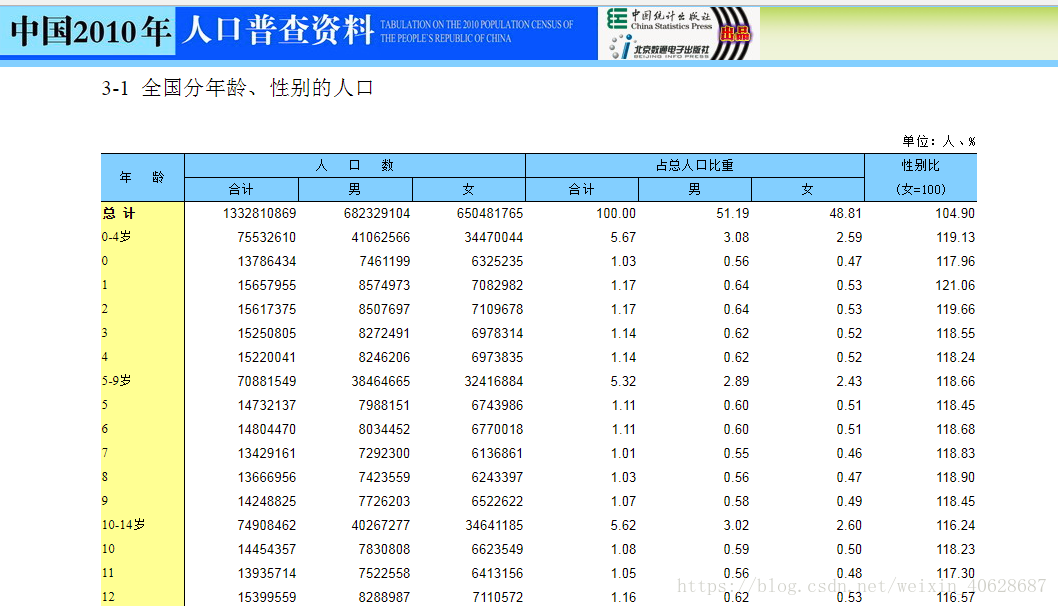Image resolution: width=1058 pixels, height=606 pixels.
Task: Click the cell 6623549
Action: 497,549
